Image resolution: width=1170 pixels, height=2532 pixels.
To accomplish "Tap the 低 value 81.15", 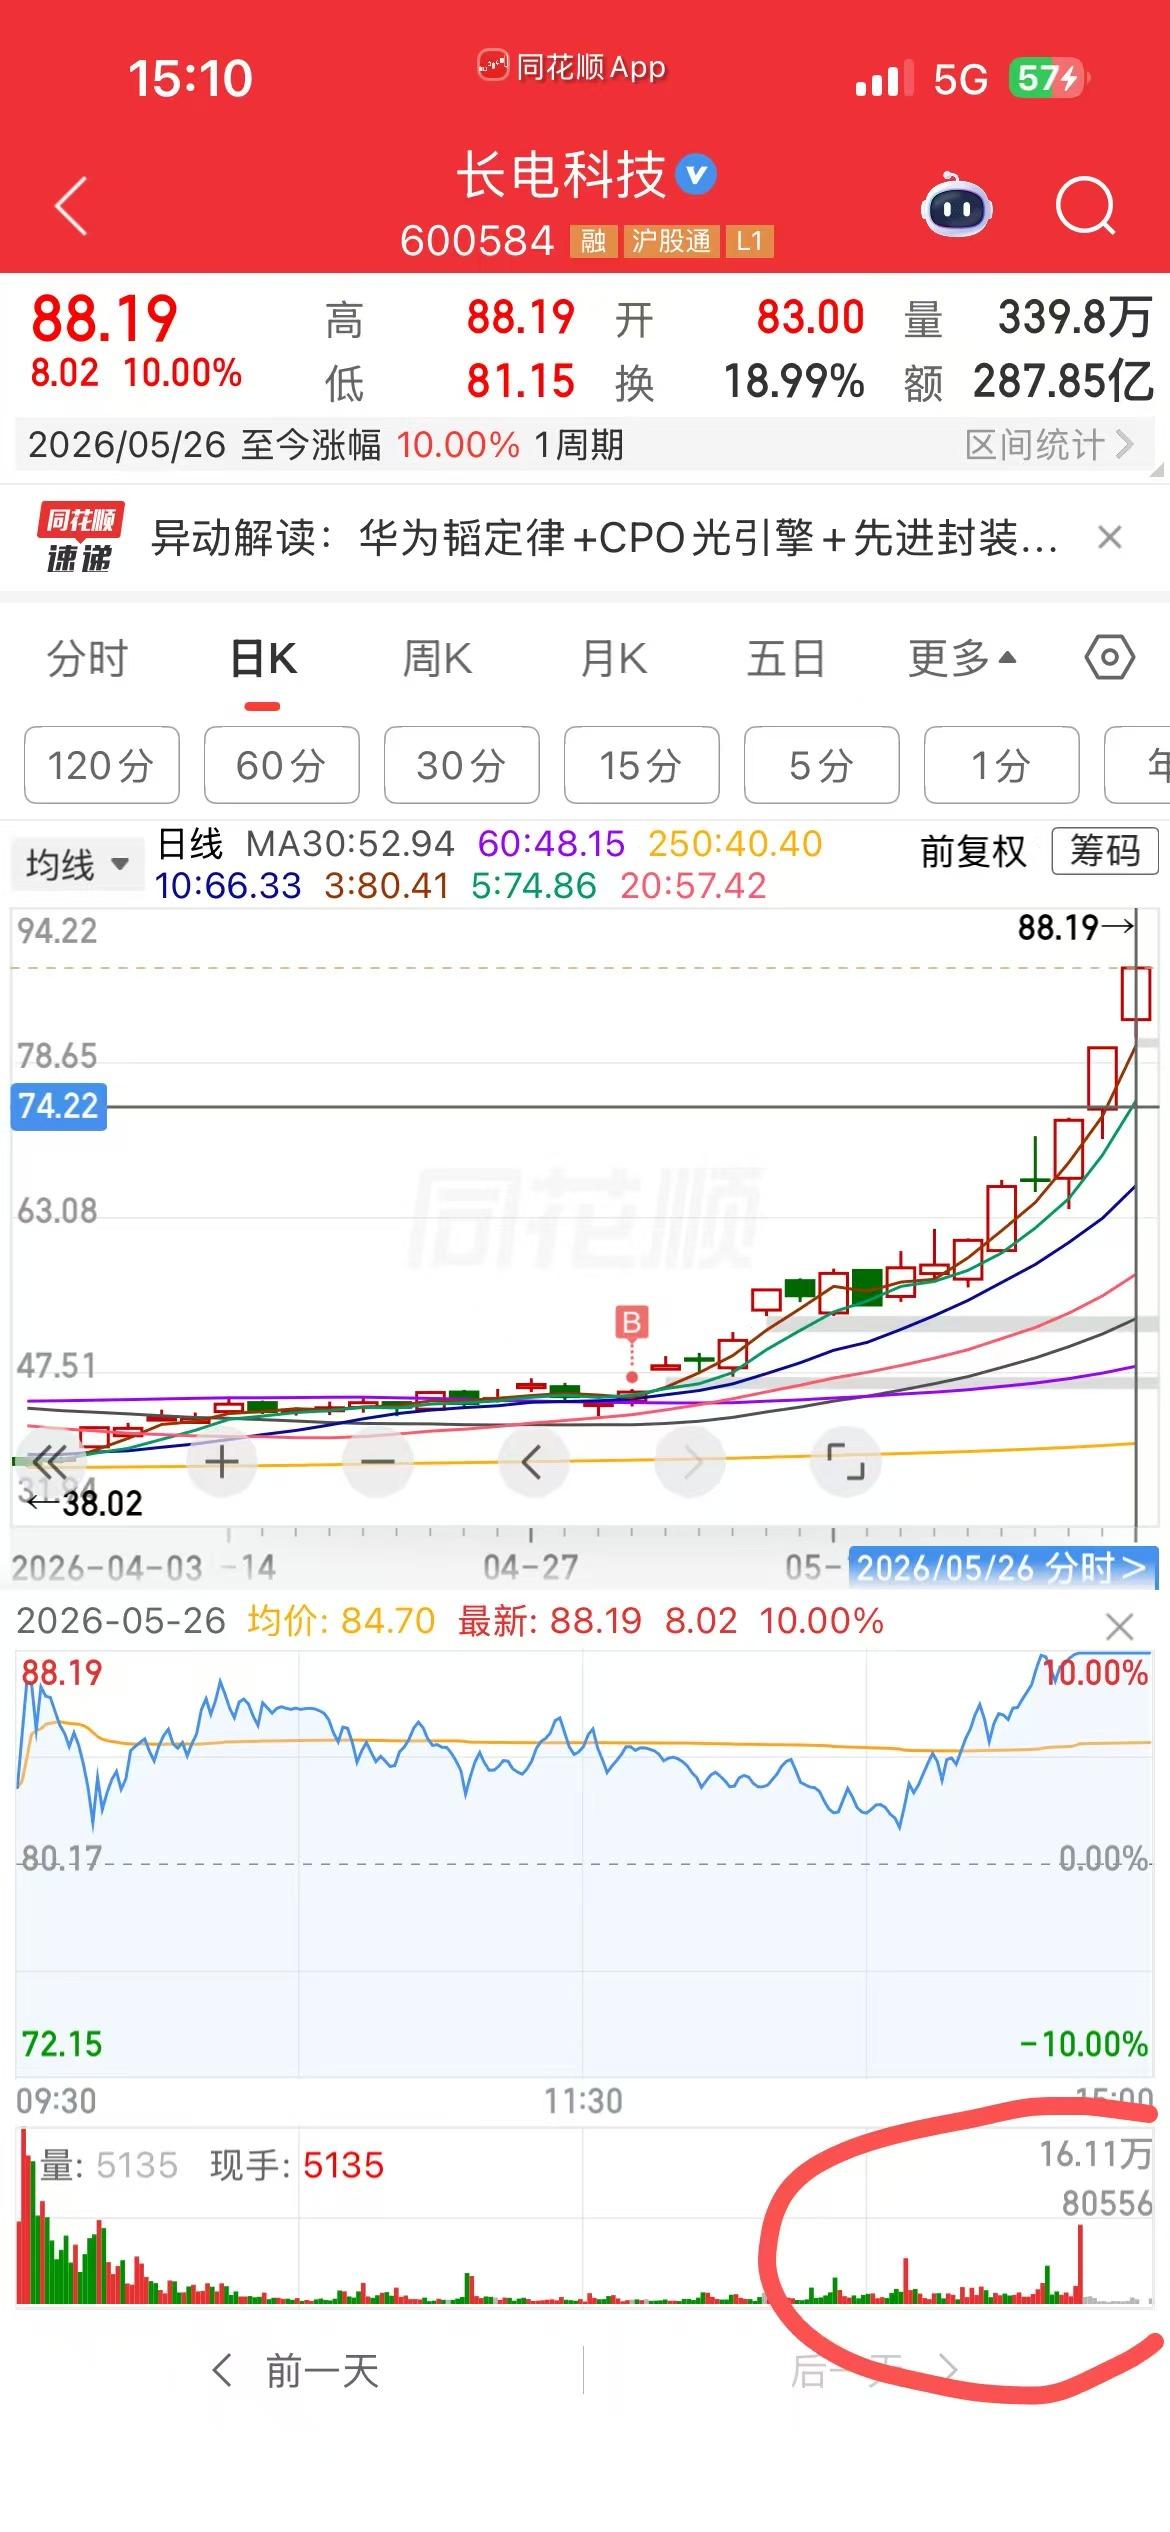I will (x=520, y=381).
